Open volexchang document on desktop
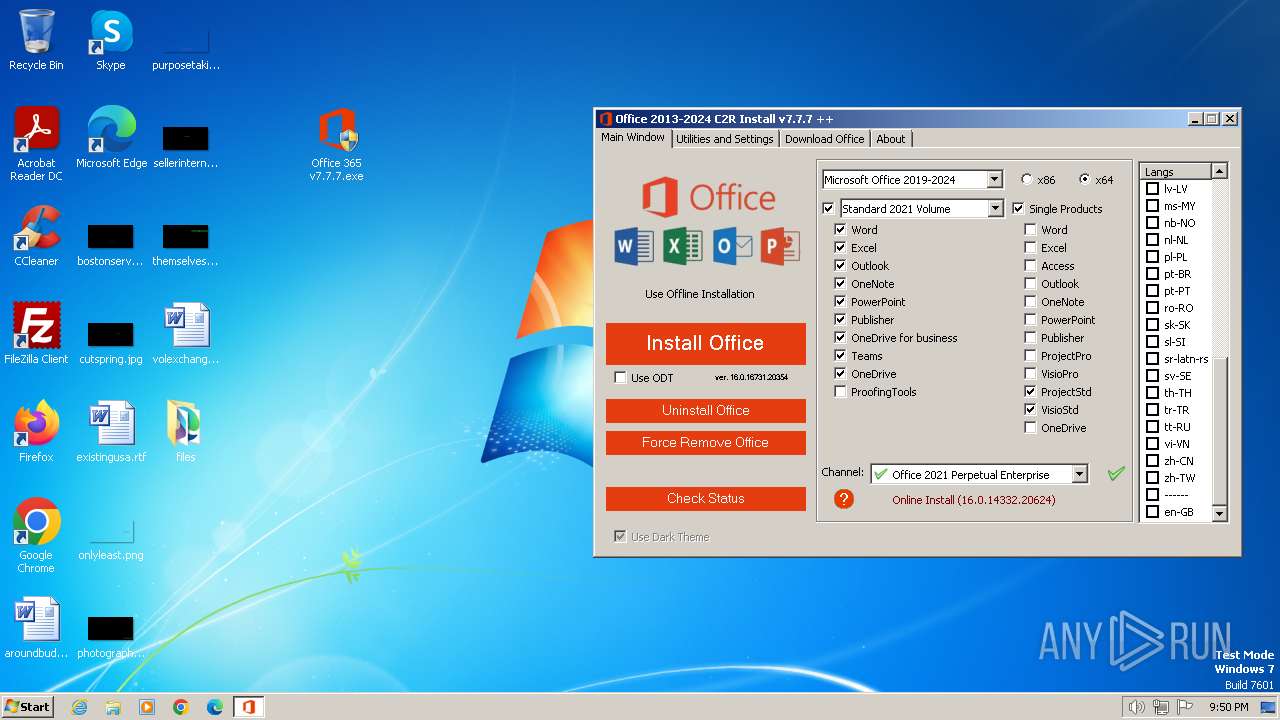 pos(186,333)
